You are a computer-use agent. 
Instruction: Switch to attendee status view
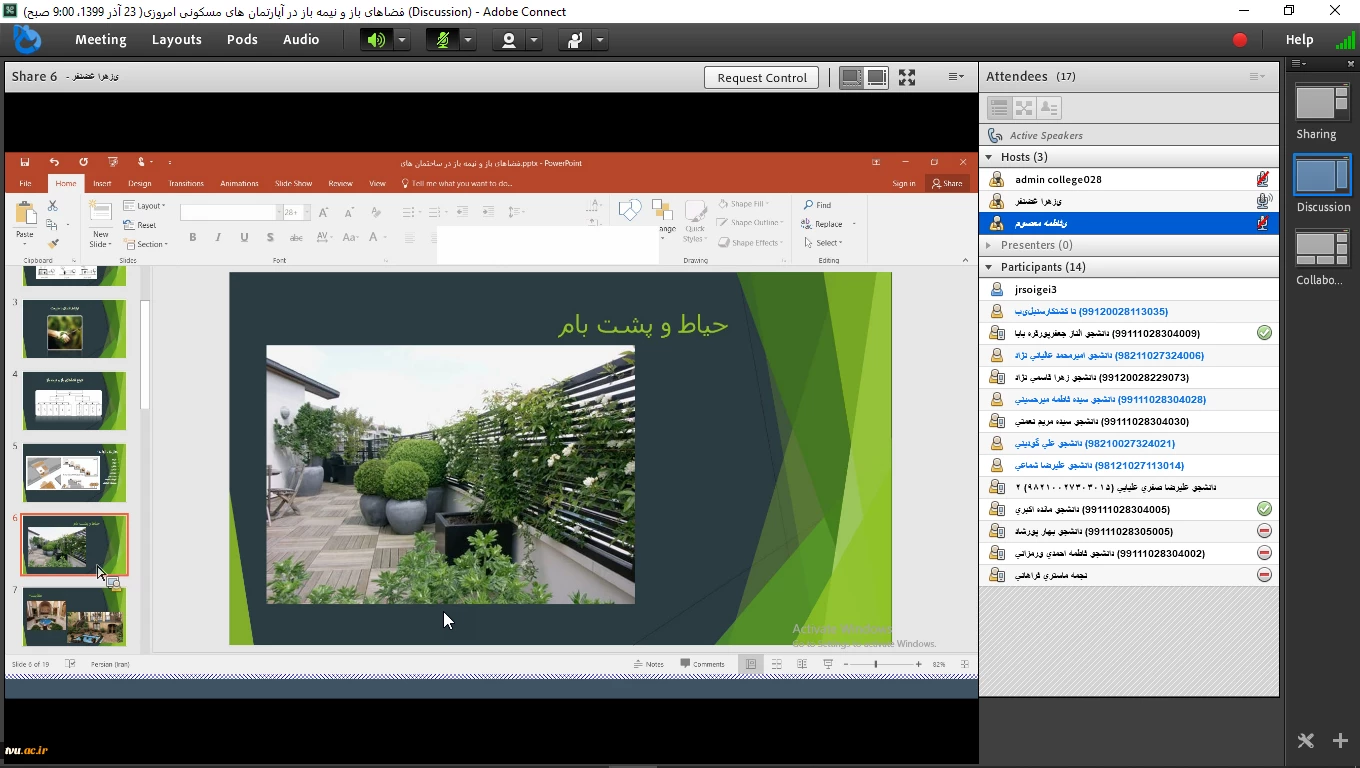click(1049, 108)
